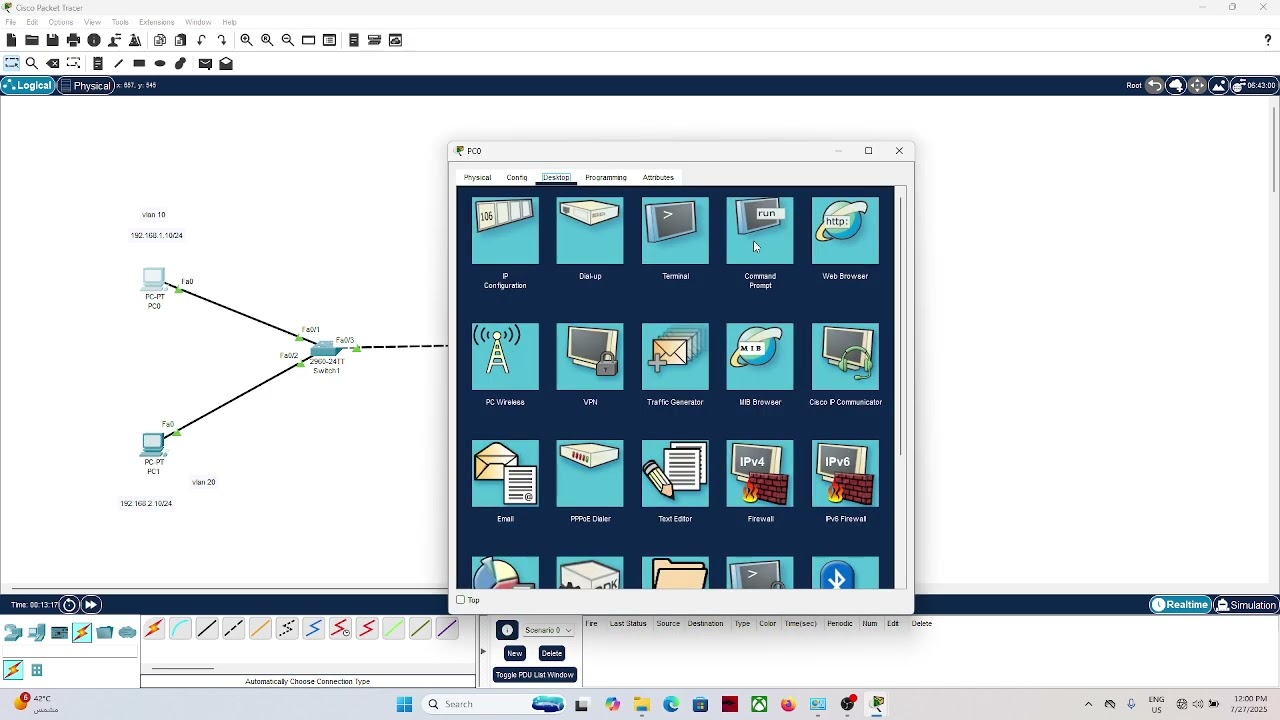This screenshot has width=1280, height=720.
Task: Click the PC0 desktop vertical scrollbar
Action: (x=903, y=325)
